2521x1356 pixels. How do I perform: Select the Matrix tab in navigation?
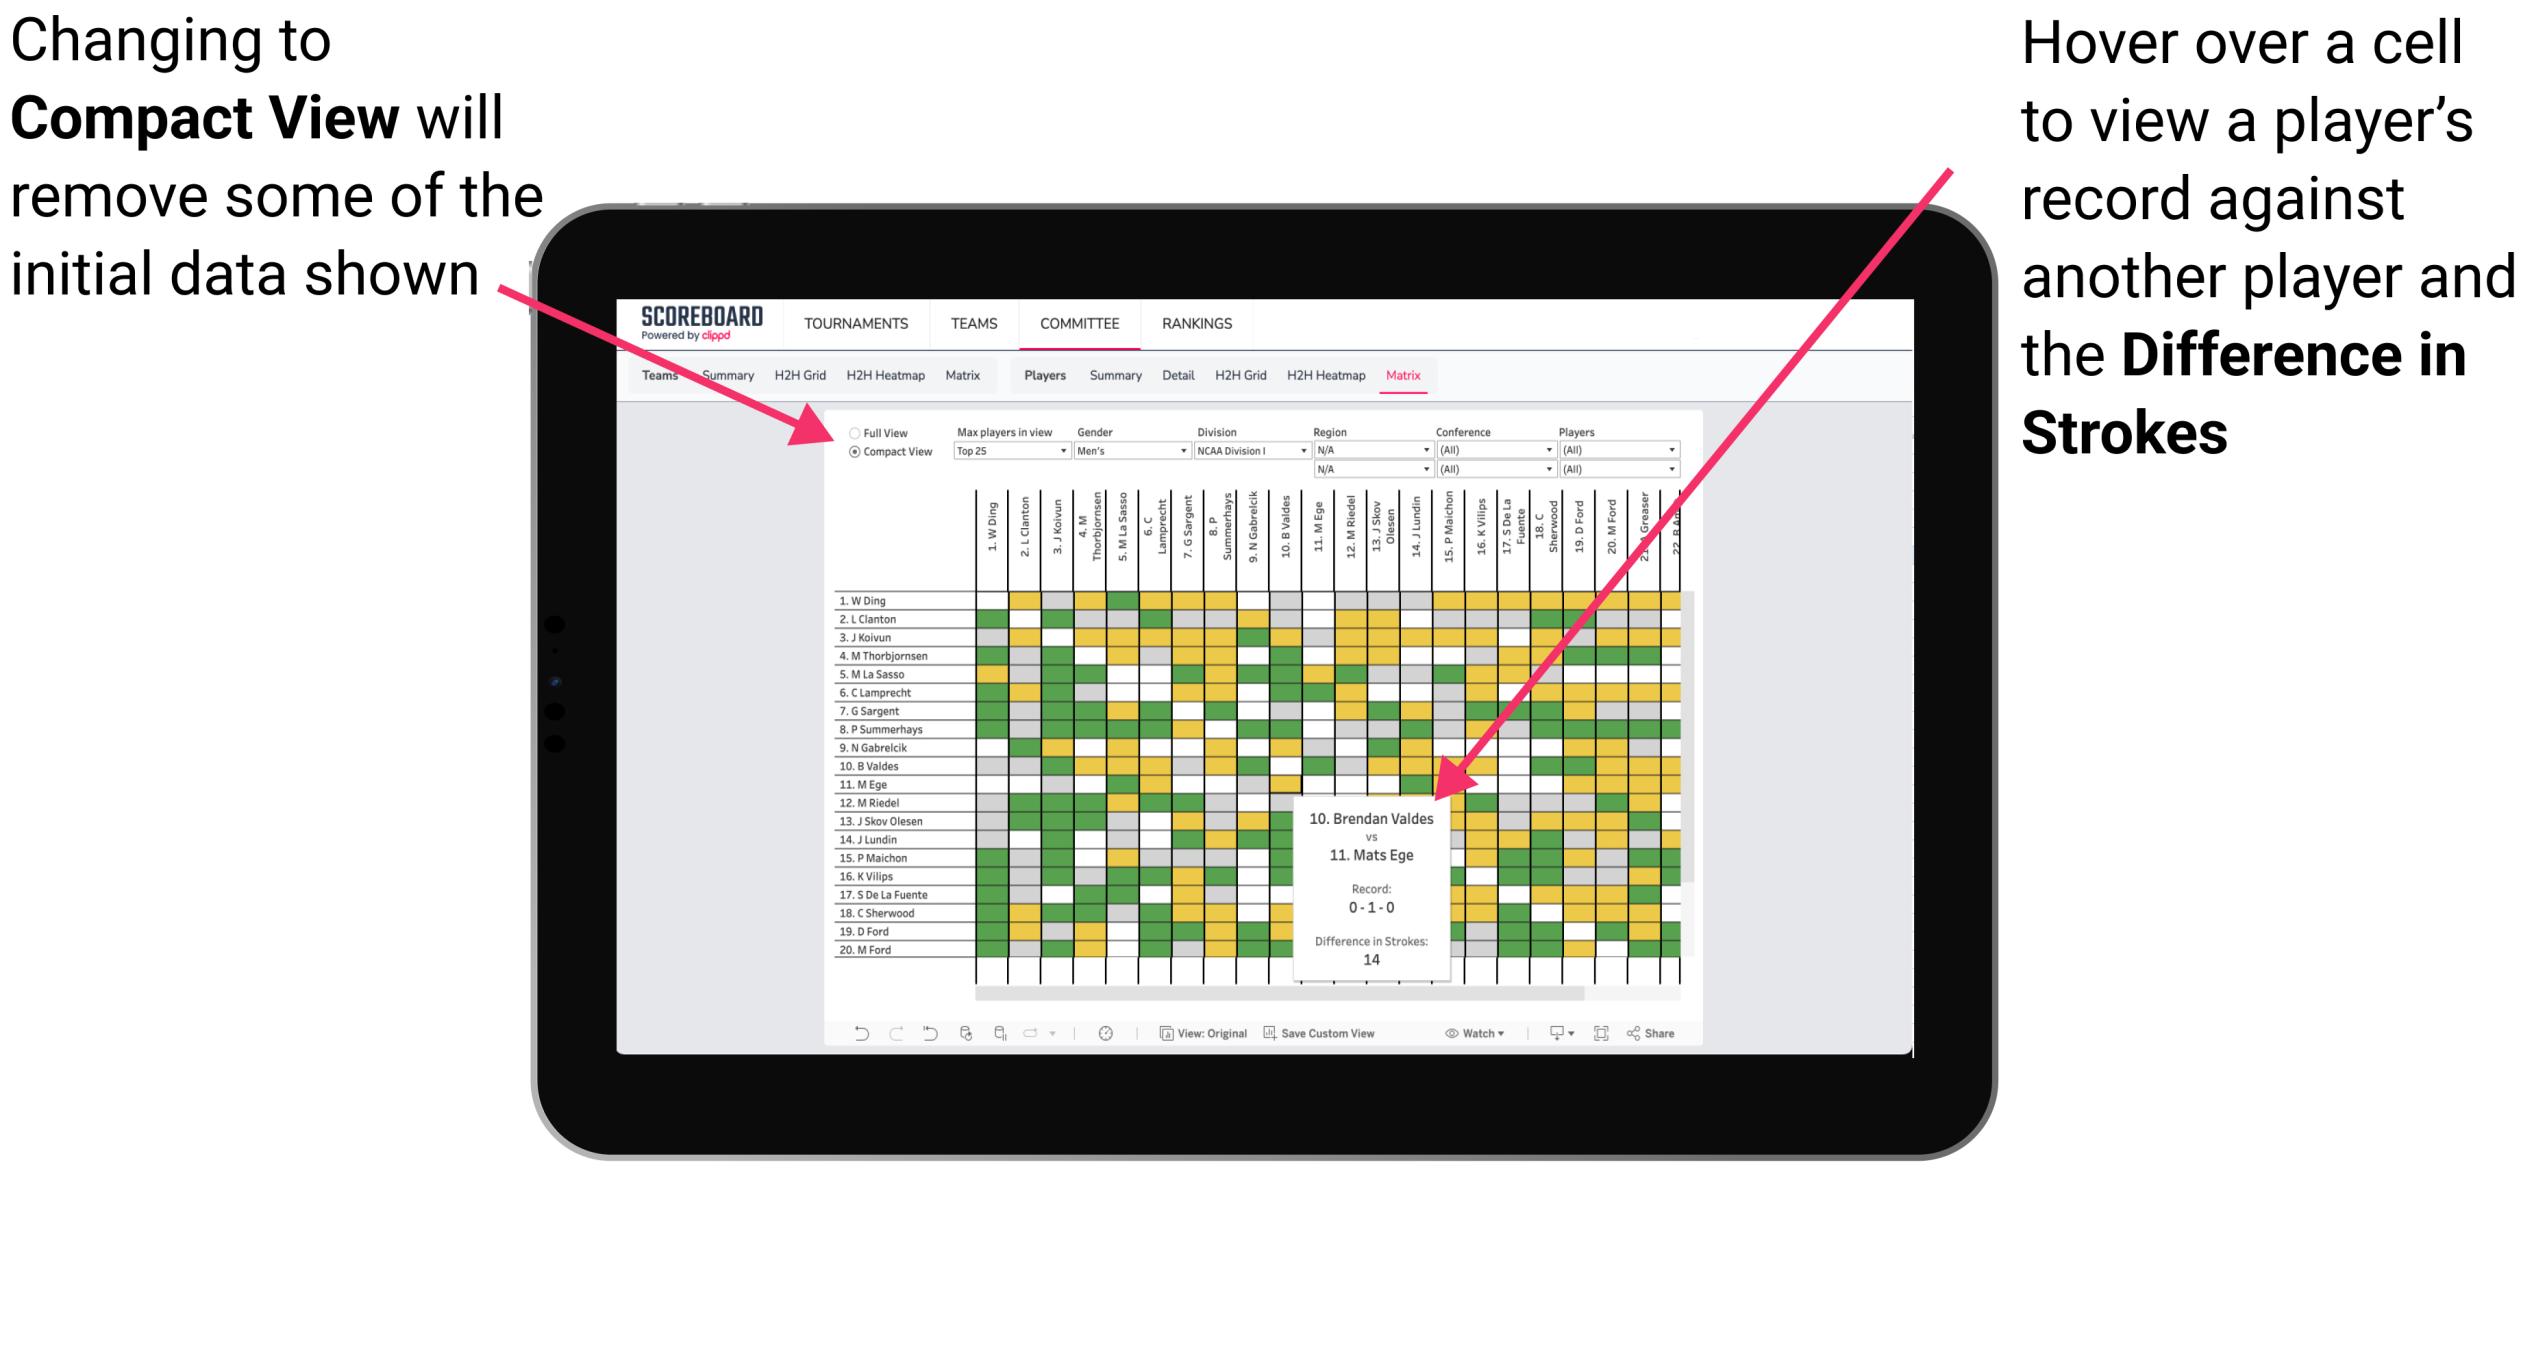pyautogui.click(x=1411, y=374)
